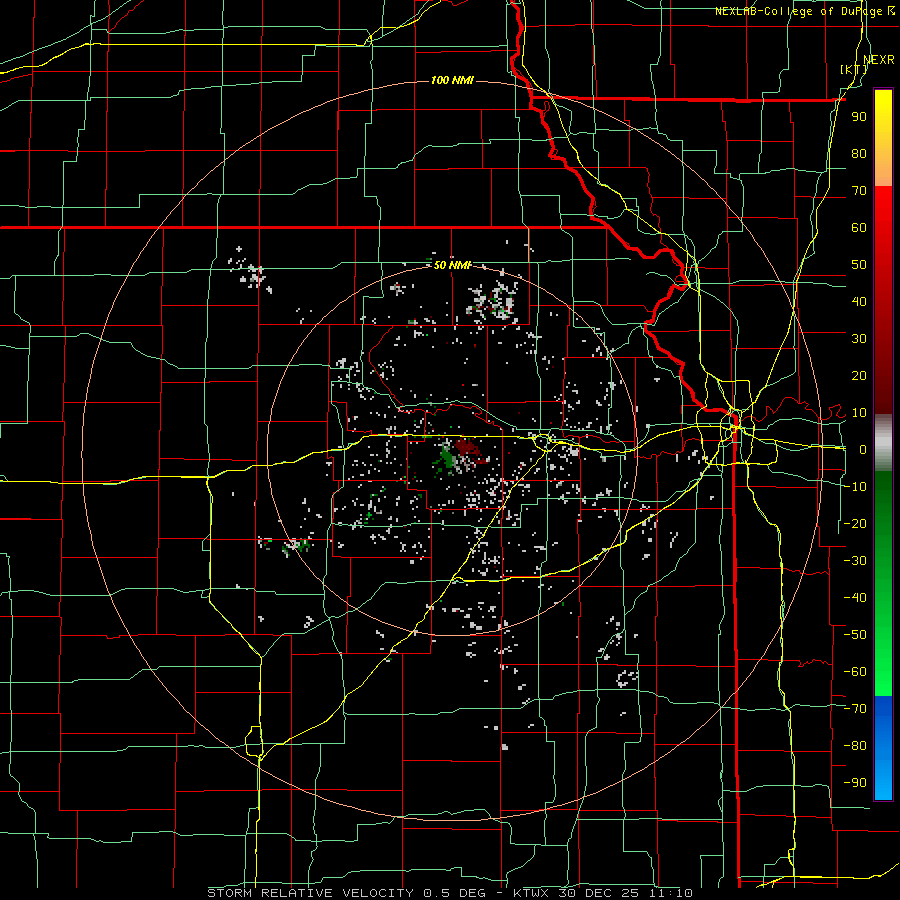This screenshot has height=900, width=900.
Task: Click the -70 value on velocity scale
Action: point(855,708)
